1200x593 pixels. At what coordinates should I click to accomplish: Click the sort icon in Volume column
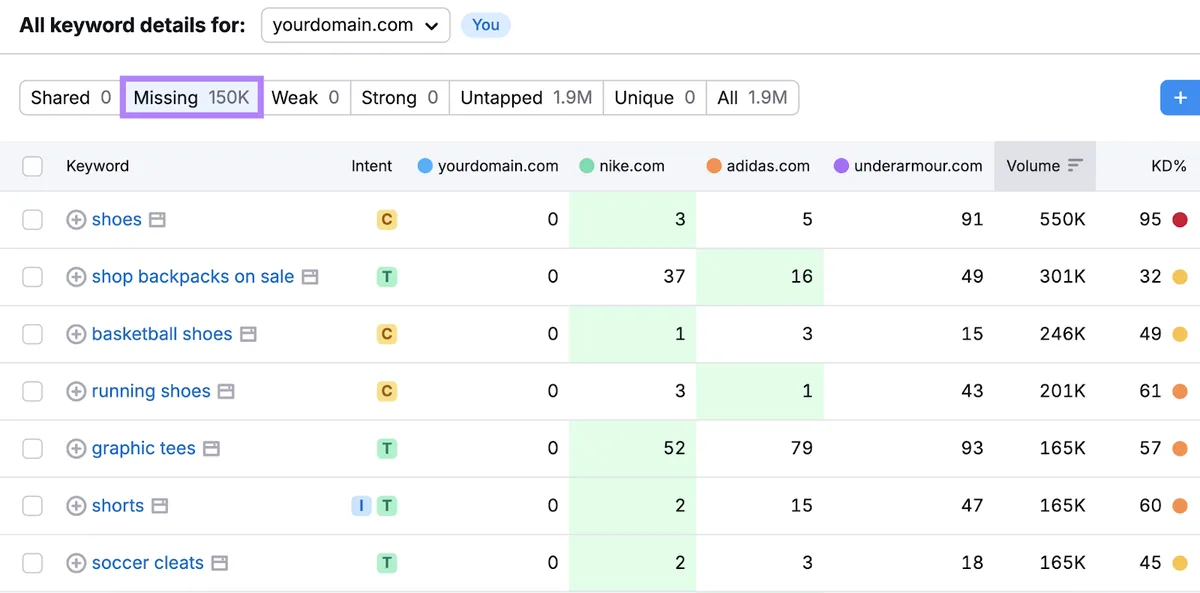(x=1075, y=166)
